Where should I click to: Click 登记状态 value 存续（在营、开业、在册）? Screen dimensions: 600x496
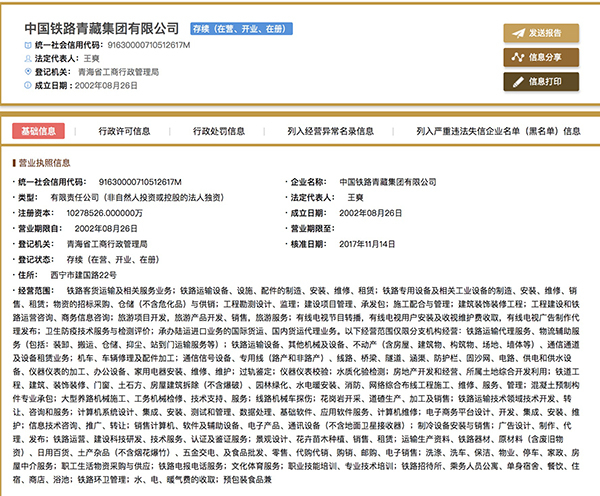[113, 259]
